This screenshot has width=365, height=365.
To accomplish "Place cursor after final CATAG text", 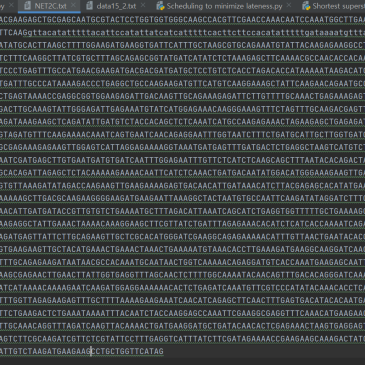I will click(x=164, y=351).
